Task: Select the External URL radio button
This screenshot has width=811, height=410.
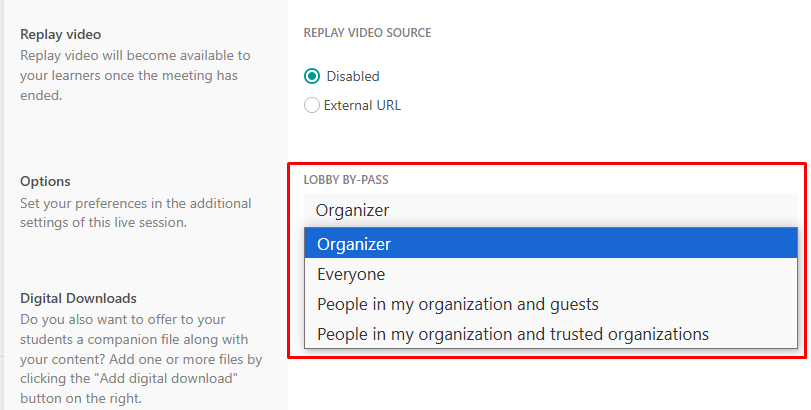Action: pyautogui.click(x=311, y=105)
